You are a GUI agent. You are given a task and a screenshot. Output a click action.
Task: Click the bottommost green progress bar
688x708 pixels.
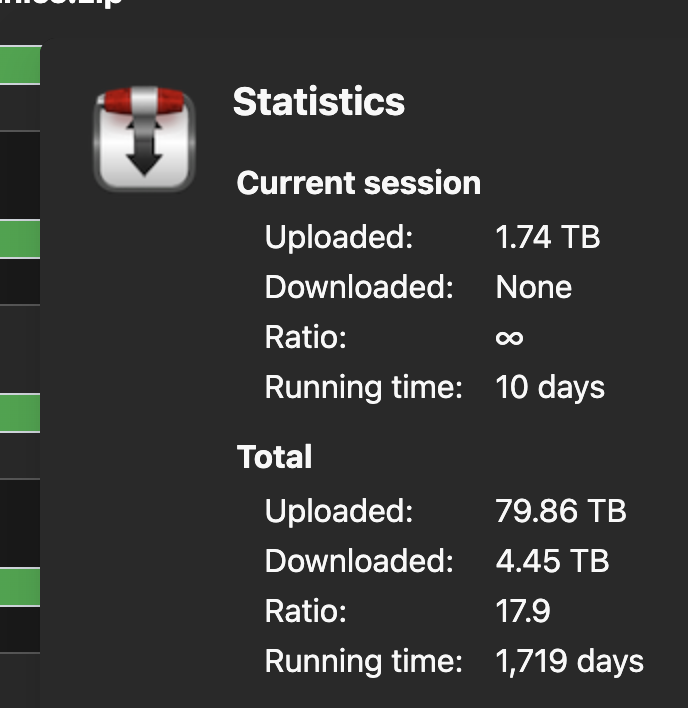pos(20,587)
